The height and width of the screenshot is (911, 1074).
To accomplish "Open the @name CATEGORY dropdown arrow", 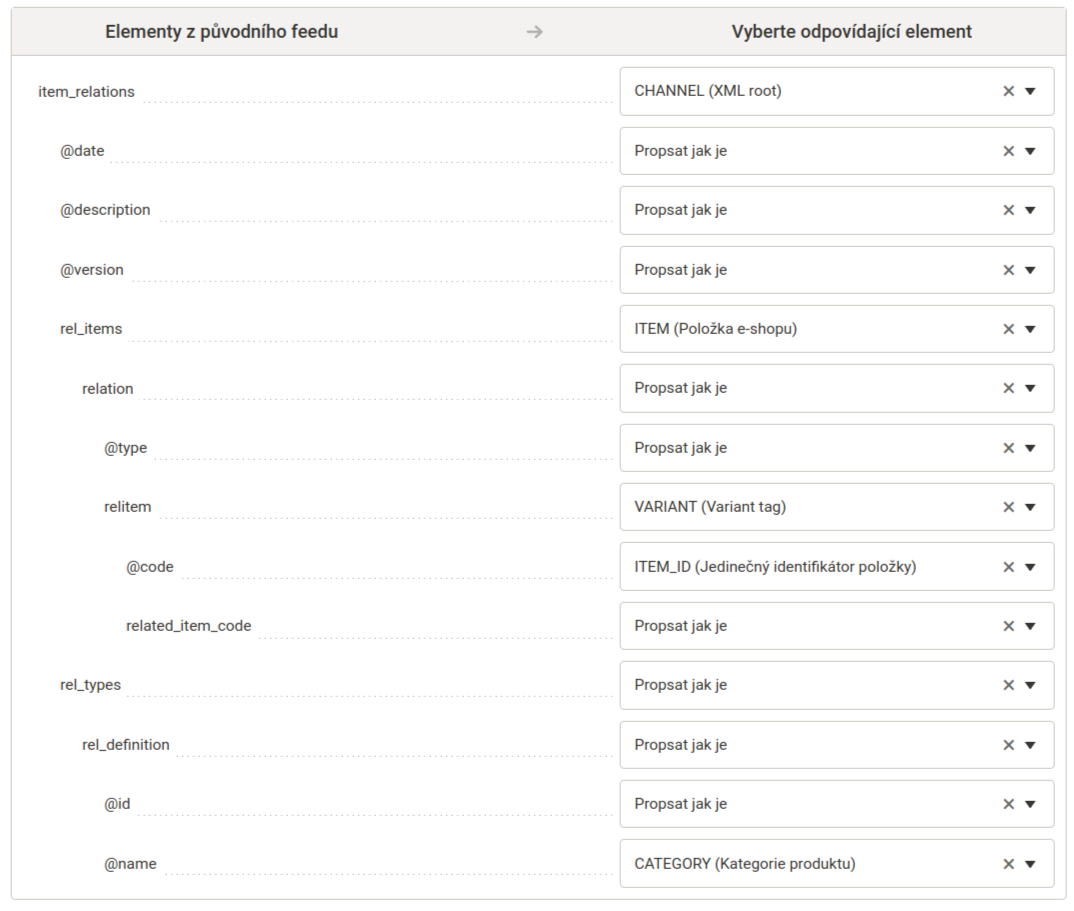I will click(1031, 864).
